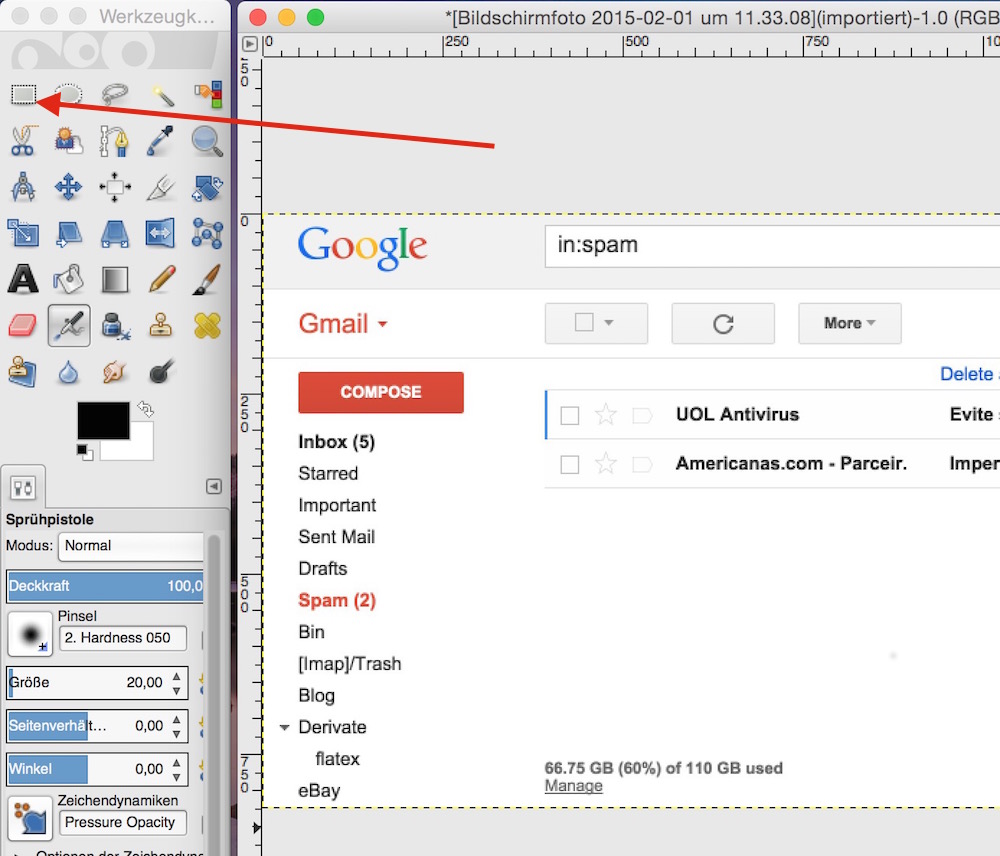
Task: Select the Move tool
Action: [x=68, y=187]
